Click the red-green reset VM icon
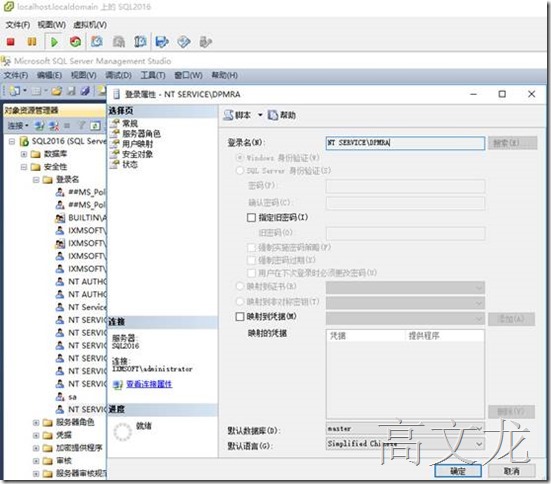This screenshot has width=551, height=484. (x=75, y=42)
